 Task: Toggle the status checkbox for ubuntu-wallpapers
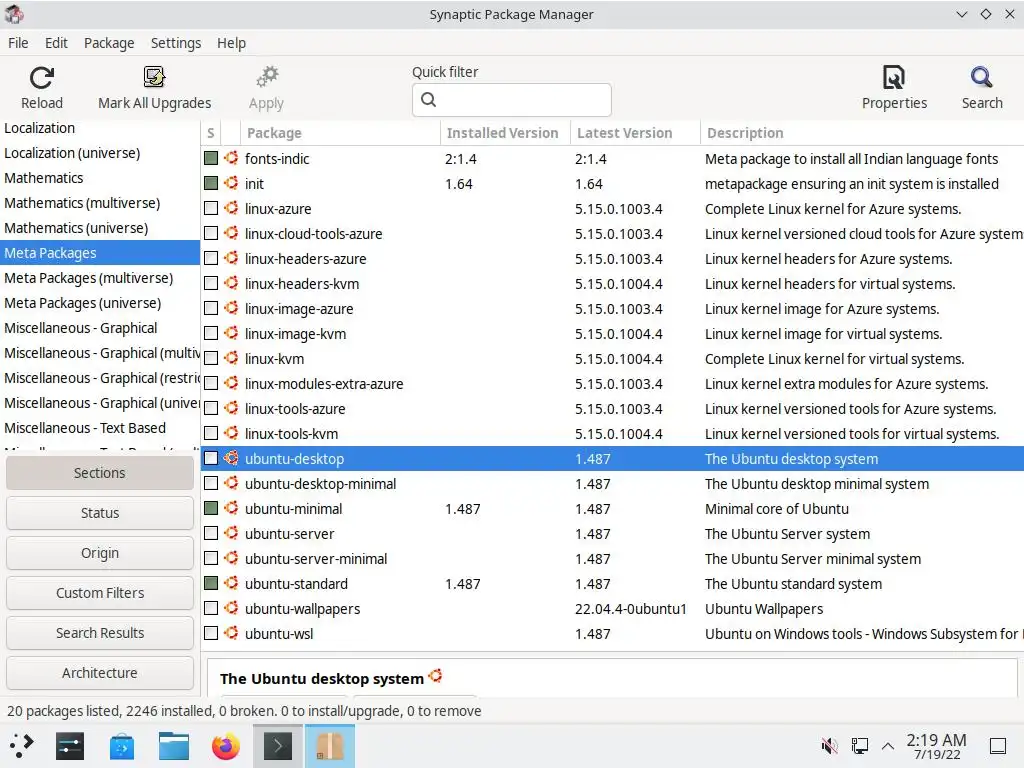[210, 609]
